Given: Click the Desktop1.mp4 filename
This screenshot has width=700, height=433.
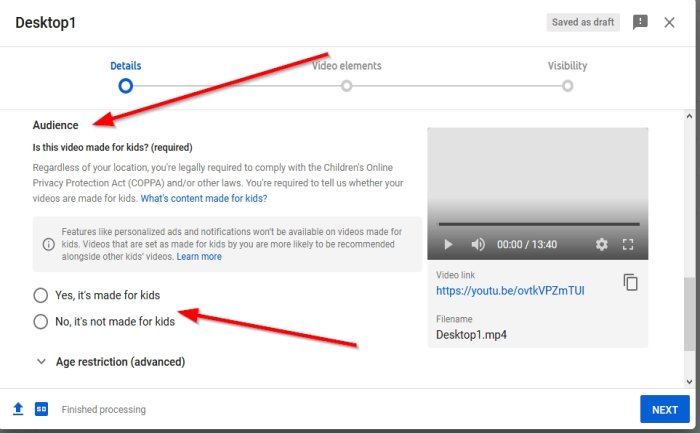Looking at the screenshot, I should coord(471,335).
